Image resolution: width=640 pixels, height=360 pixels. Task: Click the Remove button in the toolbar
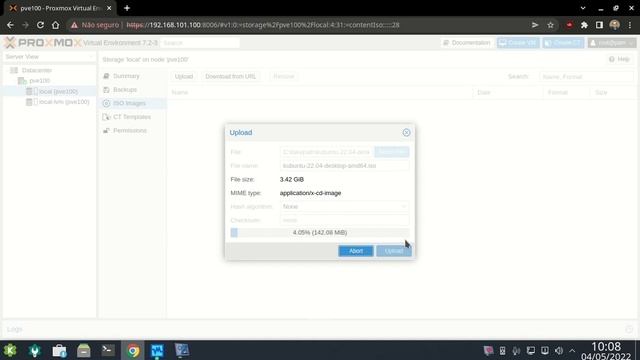284,76
